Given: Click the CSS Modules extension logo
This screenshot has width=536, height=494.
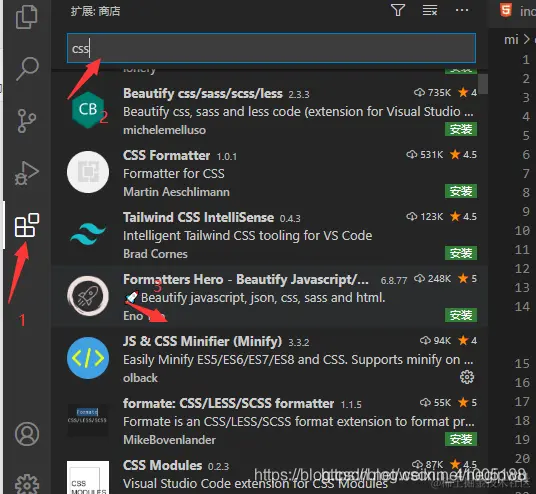Looking at the screenshot, I should tap(88, 478).
